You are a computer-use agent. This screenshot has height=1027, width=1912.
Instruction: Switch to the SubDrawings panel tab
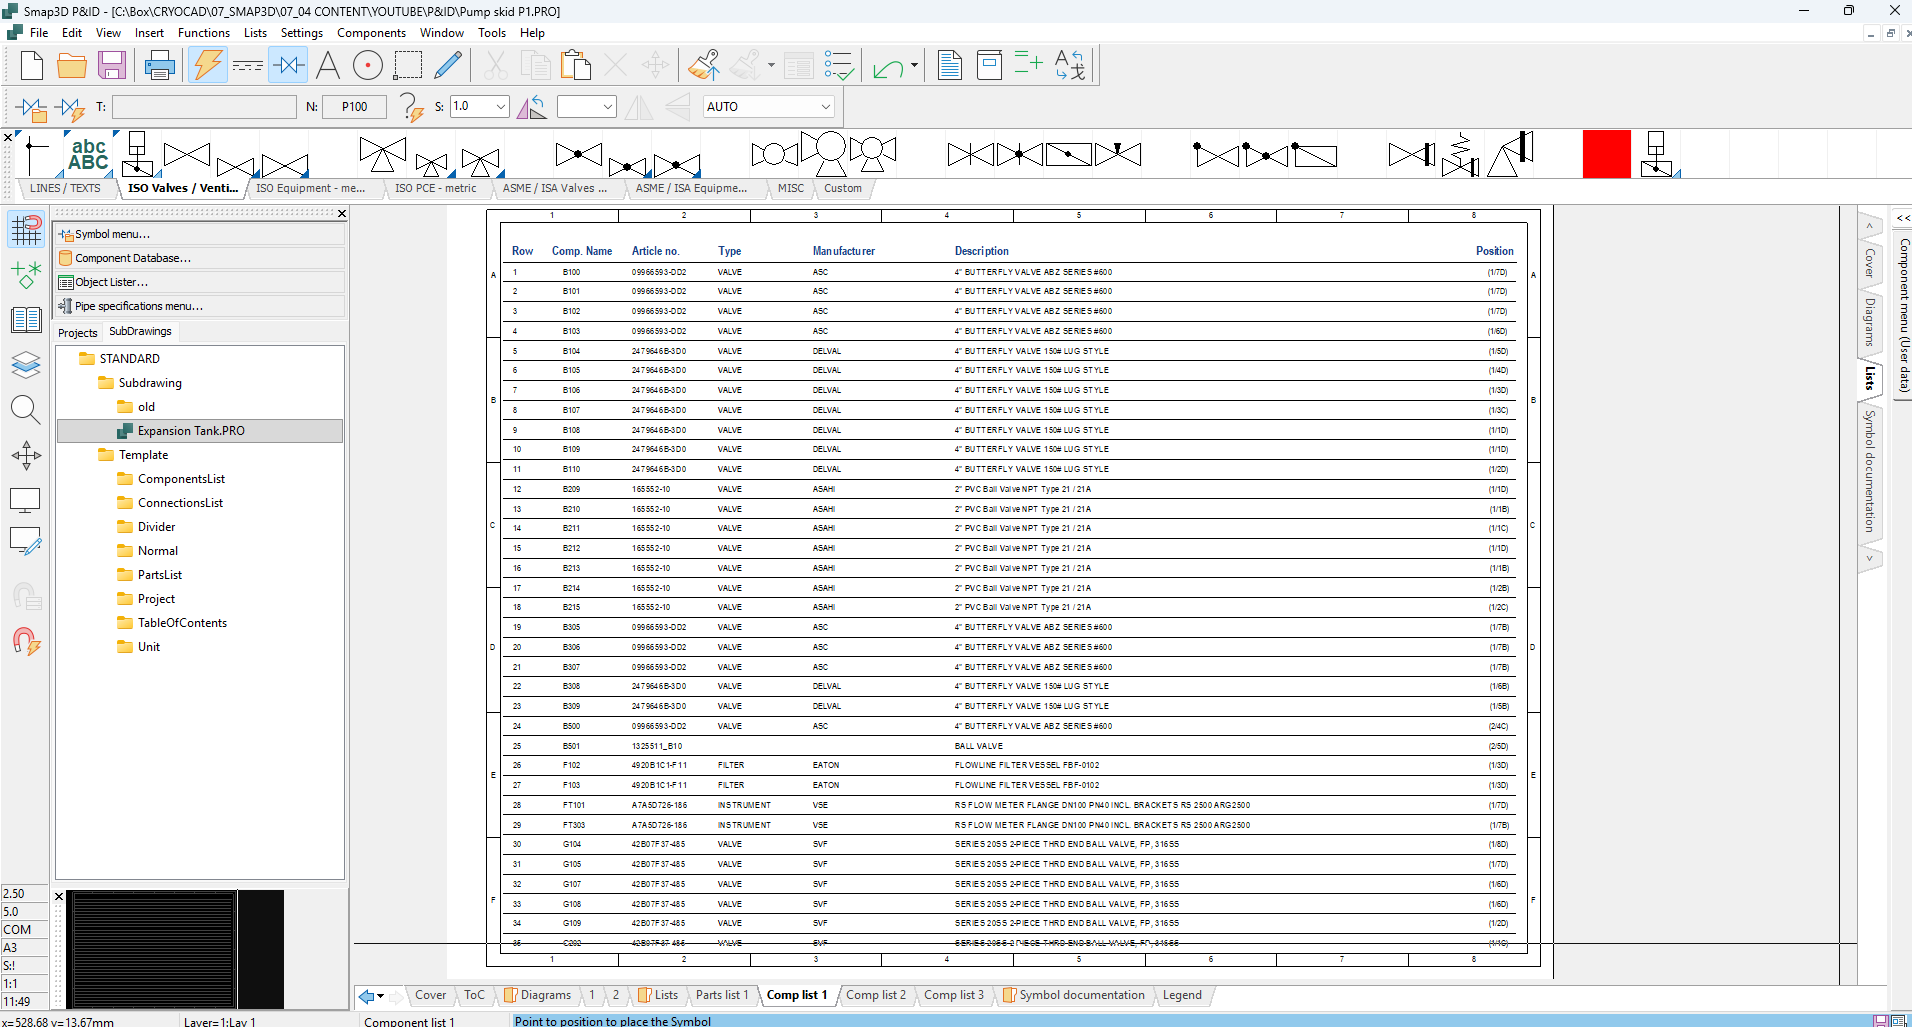(140, 331)
